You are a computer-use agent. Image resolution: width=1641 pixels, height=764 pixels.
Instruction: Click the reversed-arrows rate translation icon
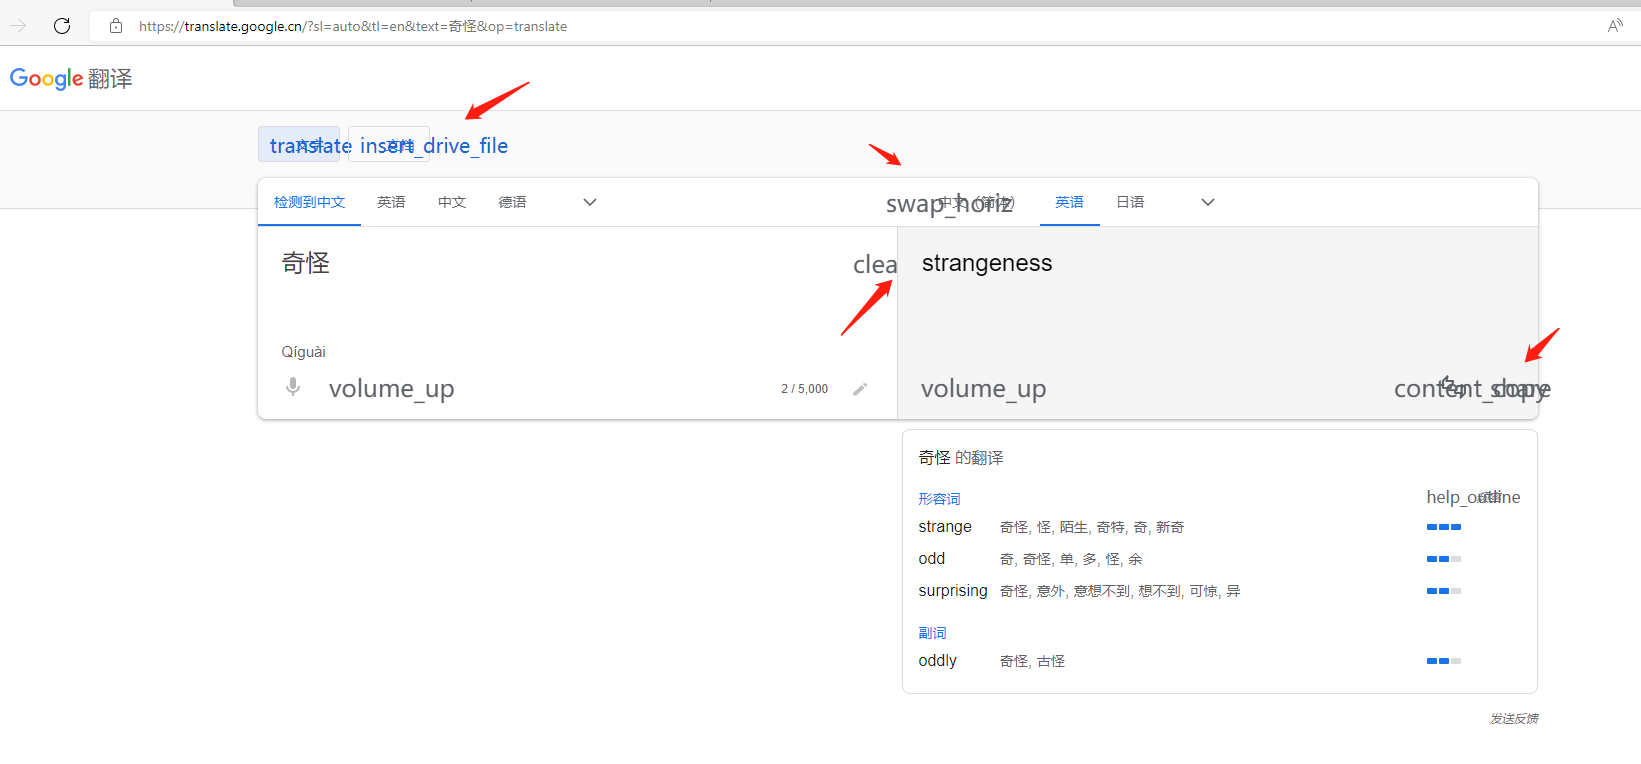pyautogui.click(x=1452, y=386)
